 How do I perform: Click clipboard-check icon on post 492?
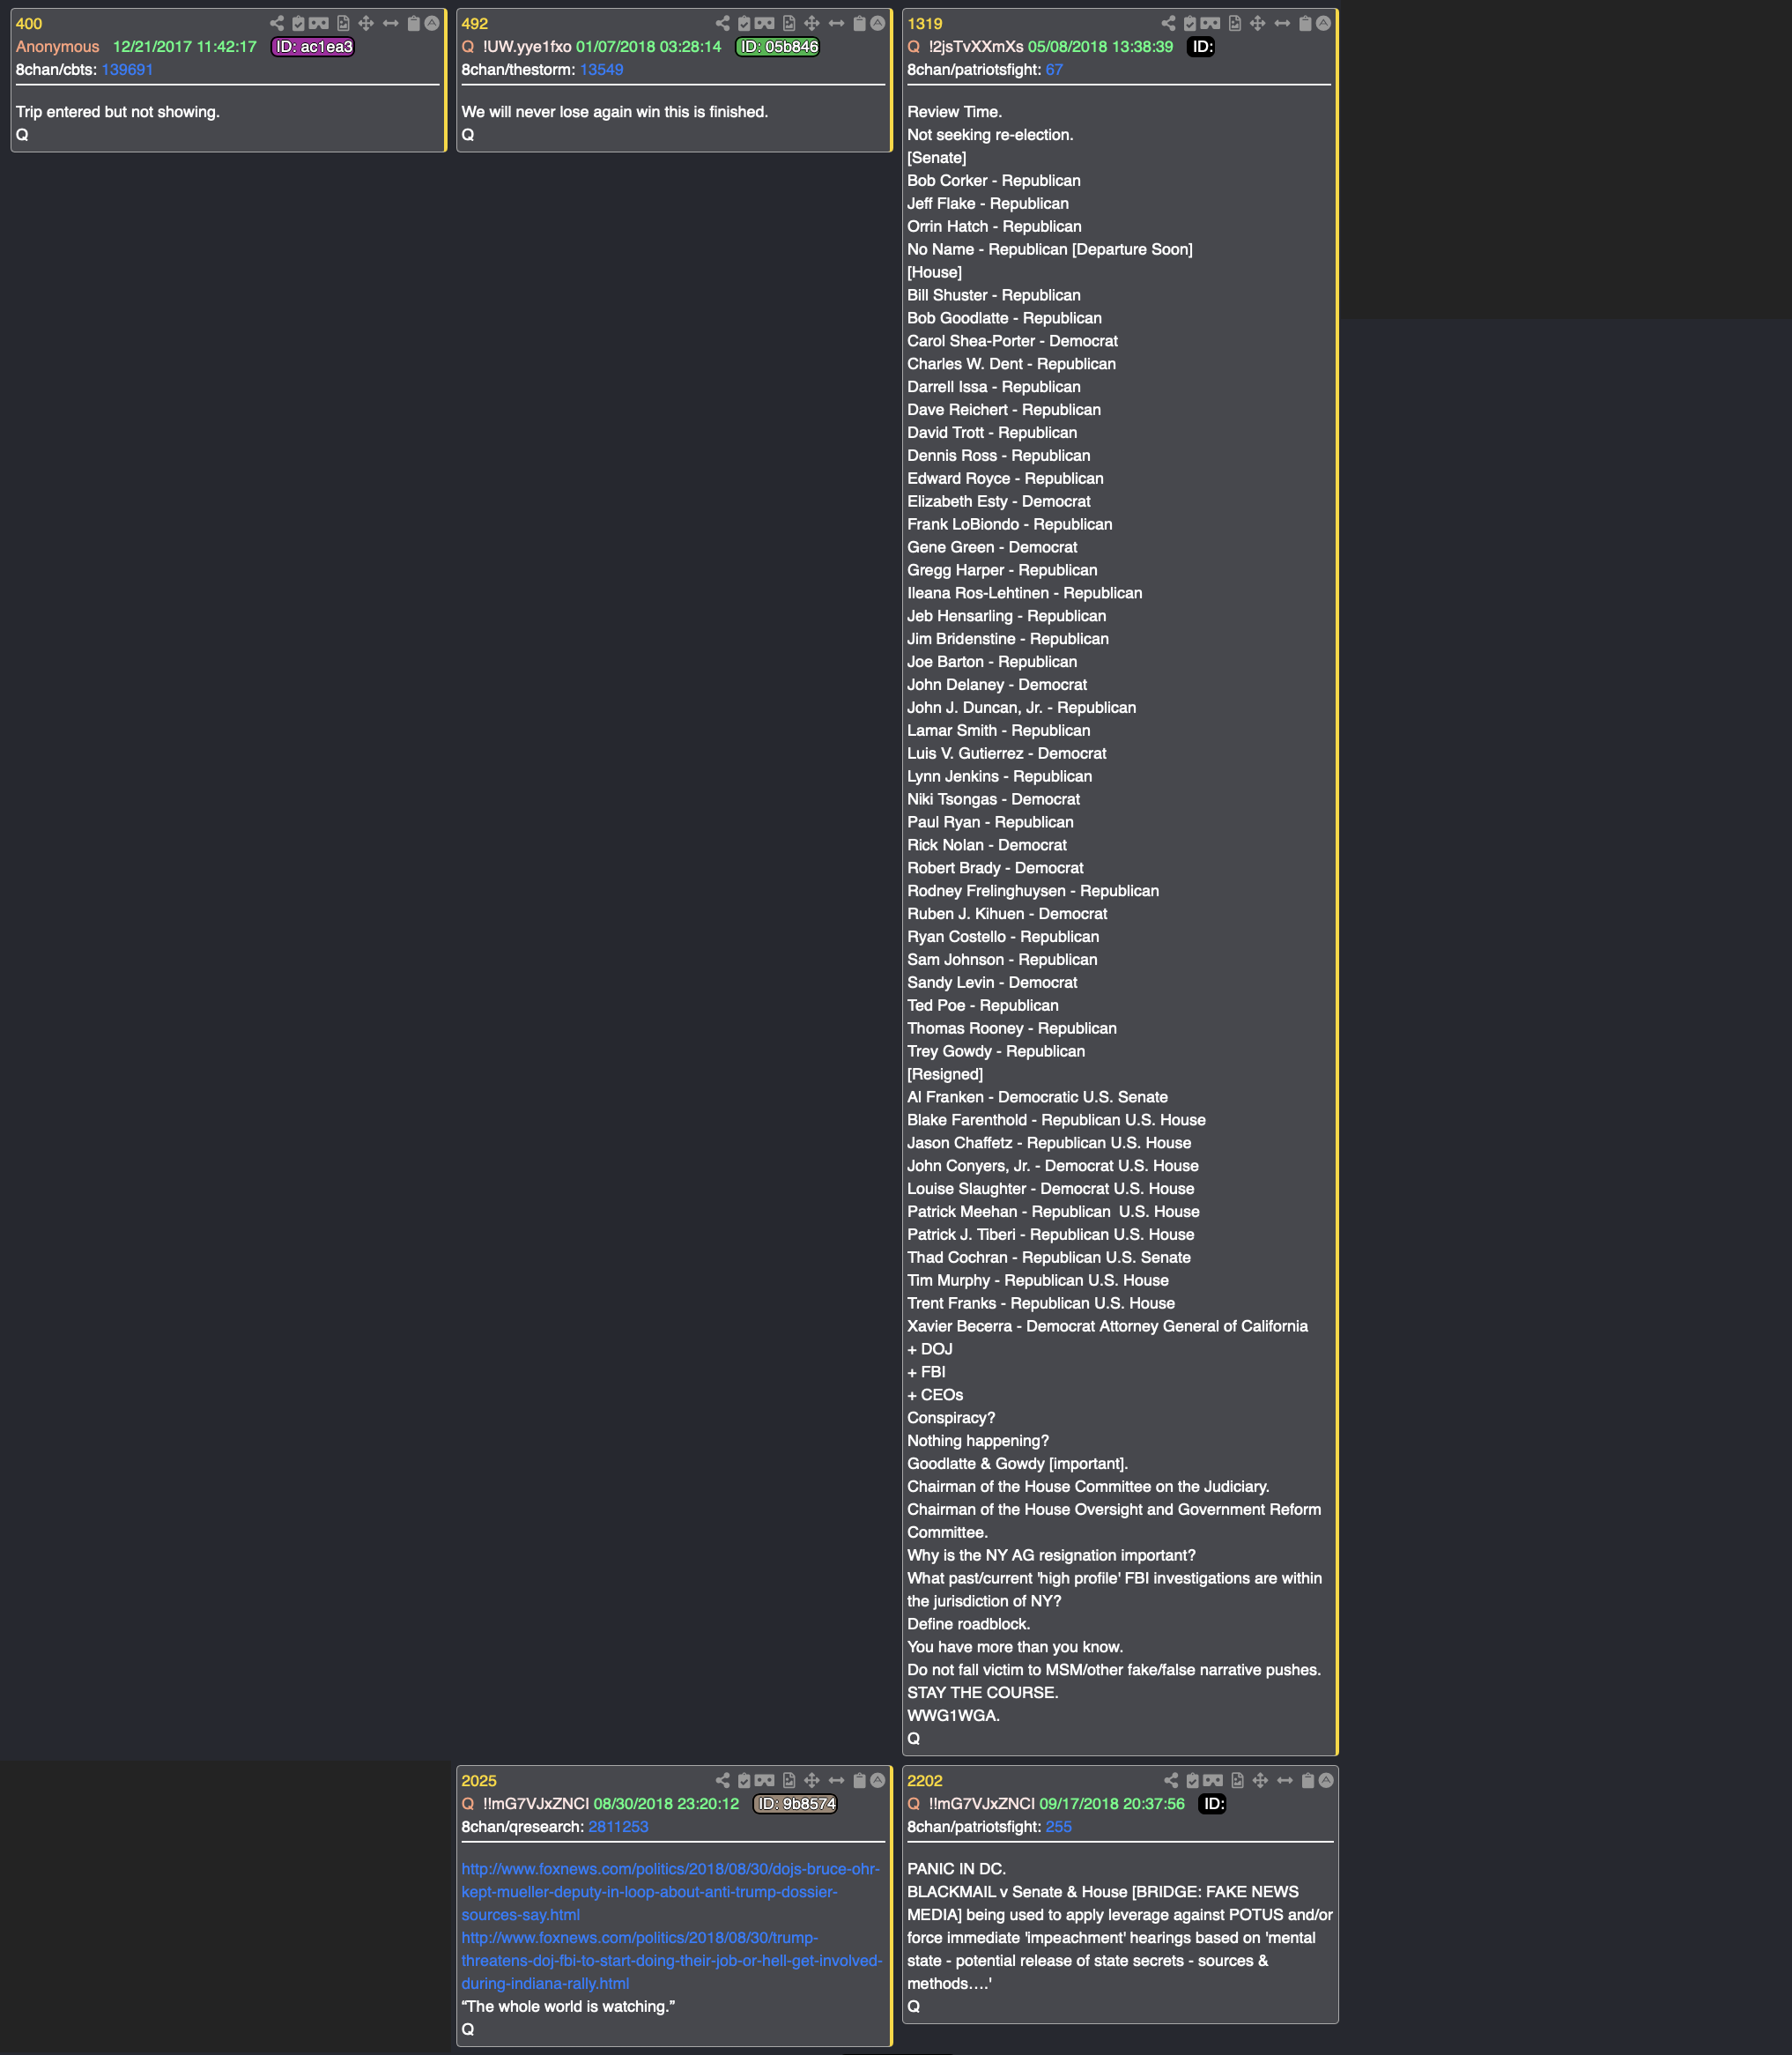pos(744,23)
